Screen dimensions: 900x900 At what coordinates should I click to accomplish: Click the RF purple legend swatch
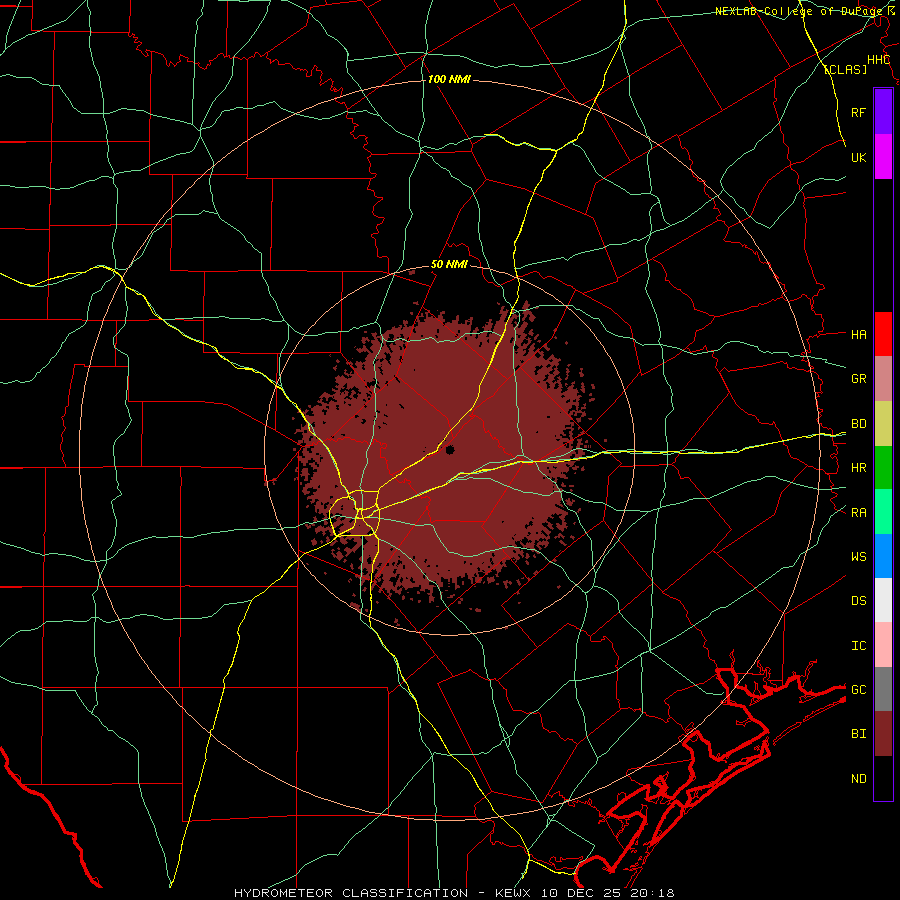(x=883, y=112)
